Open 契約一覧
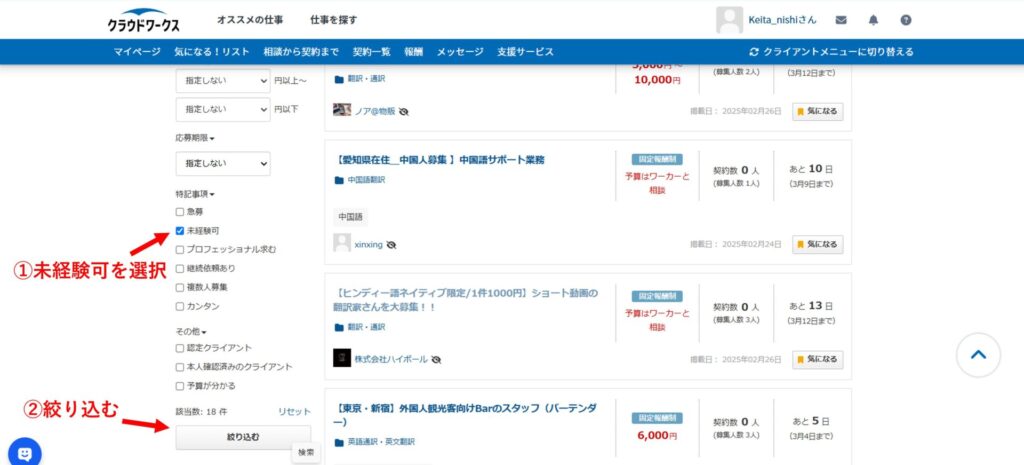1024x465 pixels. point(372,52)
